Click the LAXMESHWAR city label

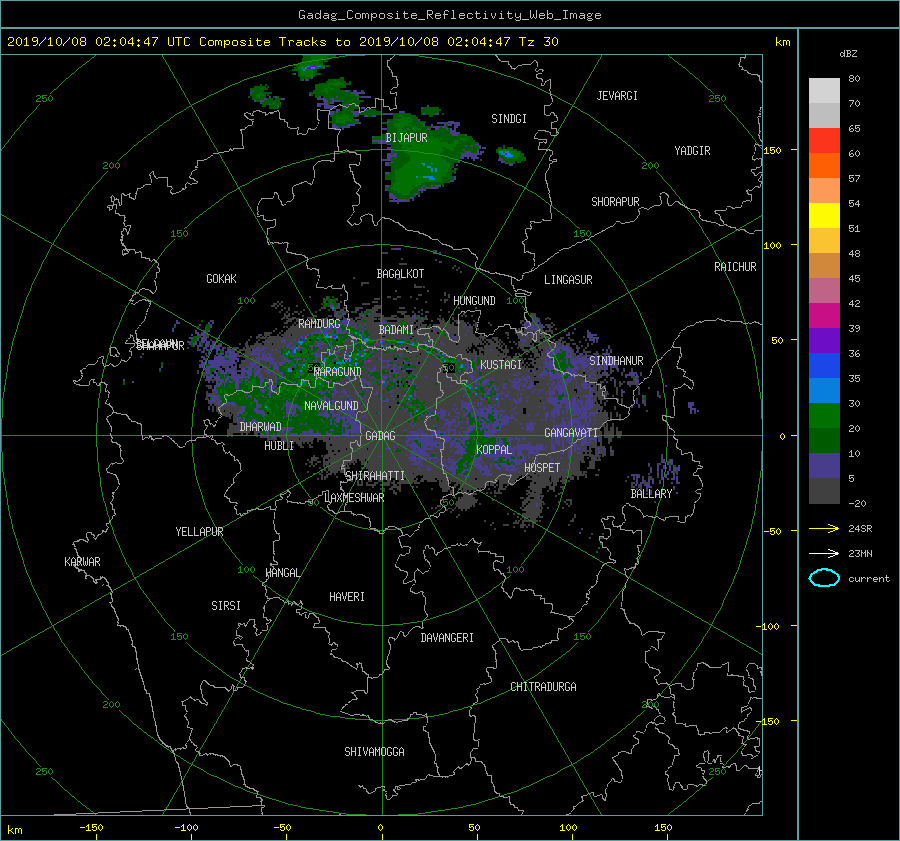pyautogui.click(x=354, y=498)
